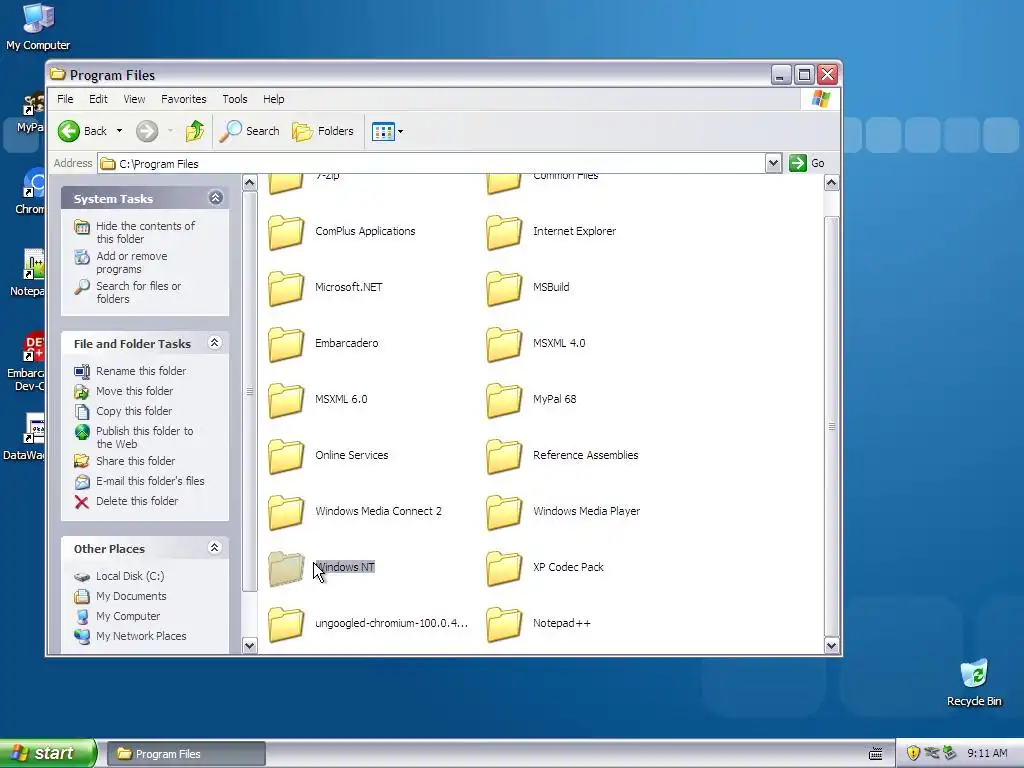The width and height of the screenshot is (1024, 768).
Task: Click the file list scroll down arrow
Action: (x=831, y=646)
